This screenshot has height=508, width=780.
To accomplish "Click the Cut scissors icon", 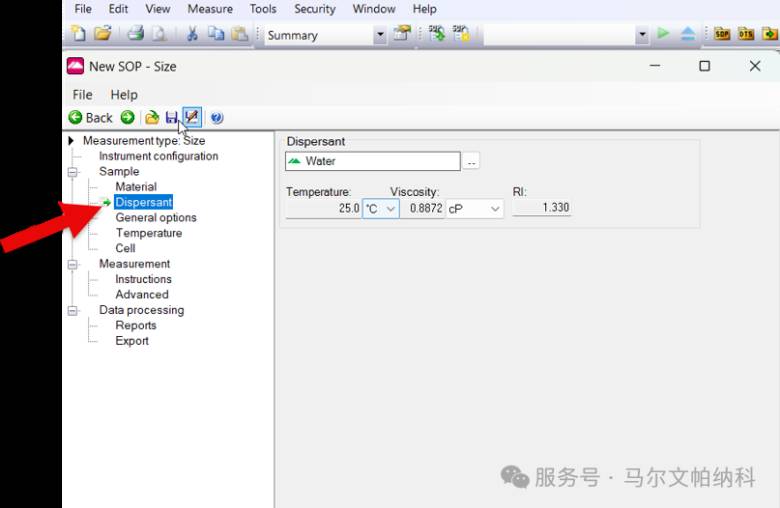I will point(192,34).
